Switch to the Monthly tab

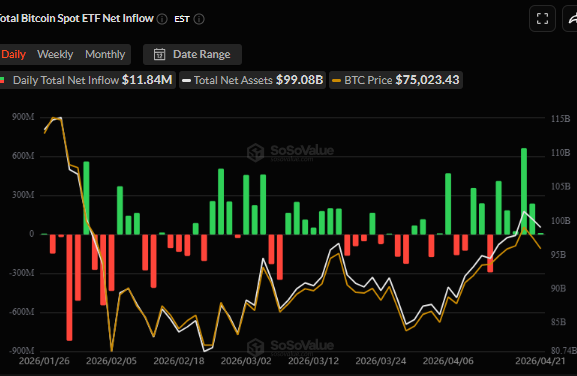[105, 54]
